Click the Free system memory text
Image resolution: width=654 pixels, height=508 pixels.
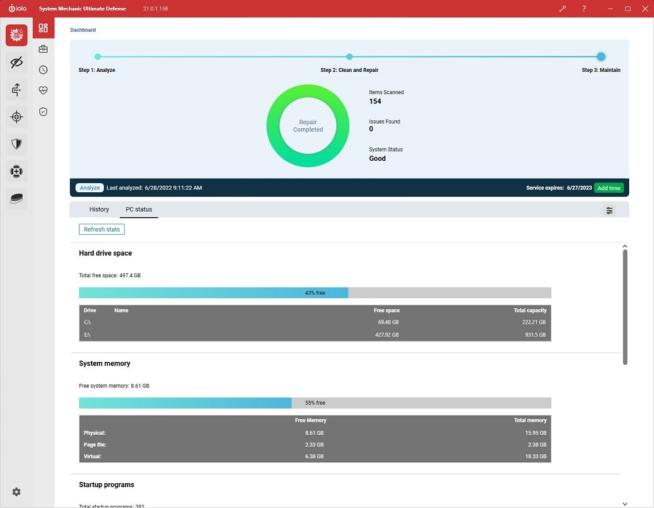114,386
